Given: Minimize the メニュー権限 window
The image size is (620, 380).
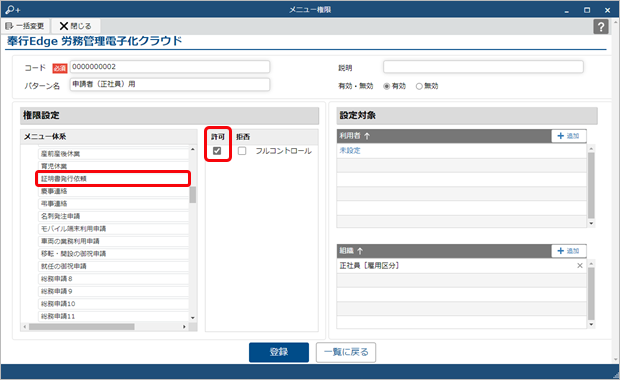Looking at the screenshot, I should (x=566, y=10).
